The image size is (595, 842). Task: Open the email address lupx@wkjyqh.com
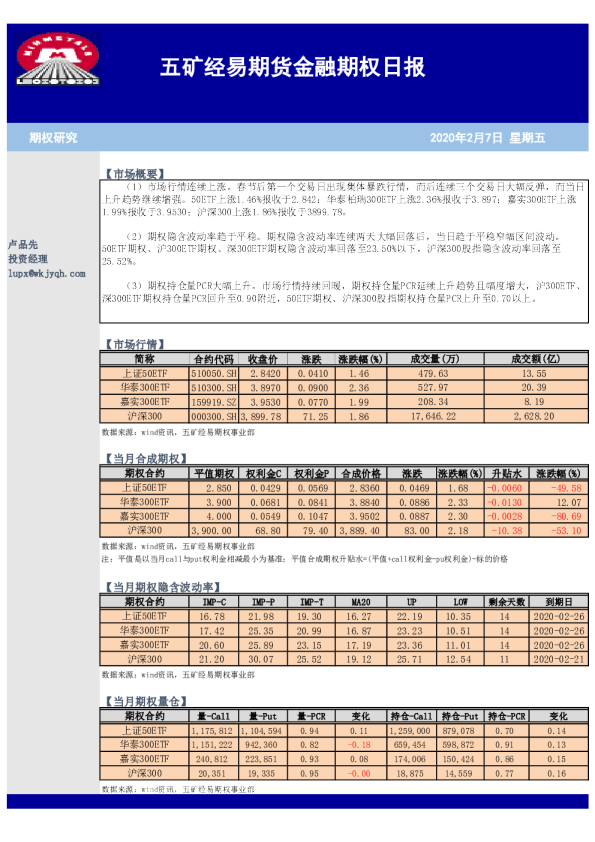[47, 273]
